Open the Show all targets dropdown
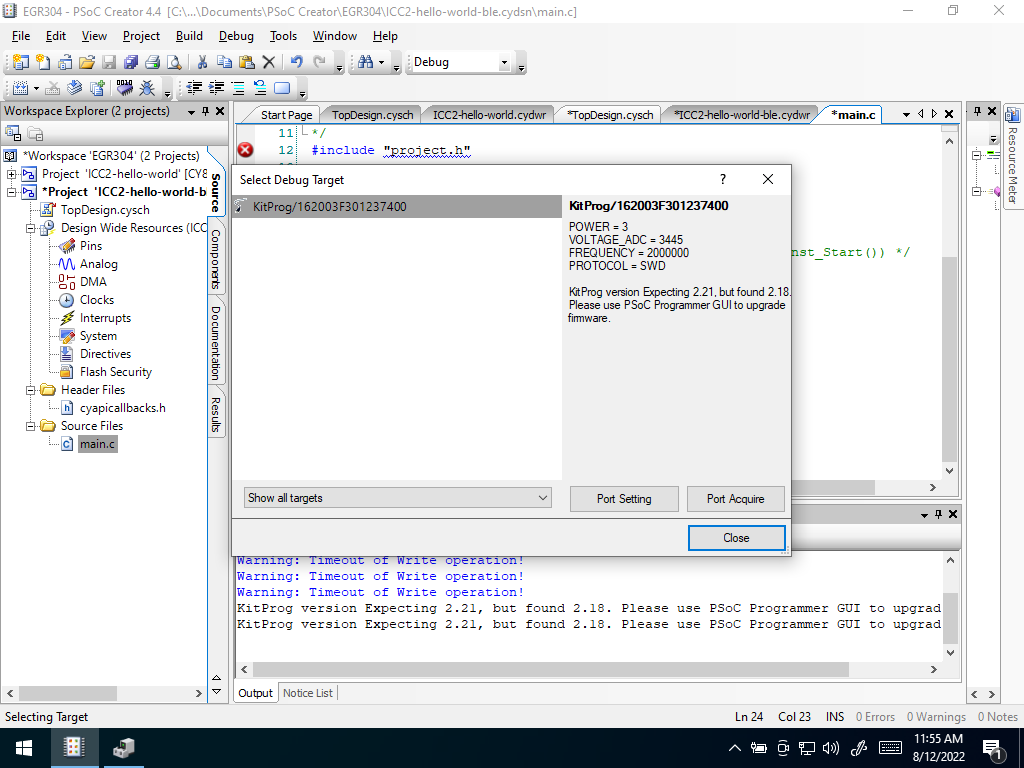The image size is (1024, 768). point(398,498)
